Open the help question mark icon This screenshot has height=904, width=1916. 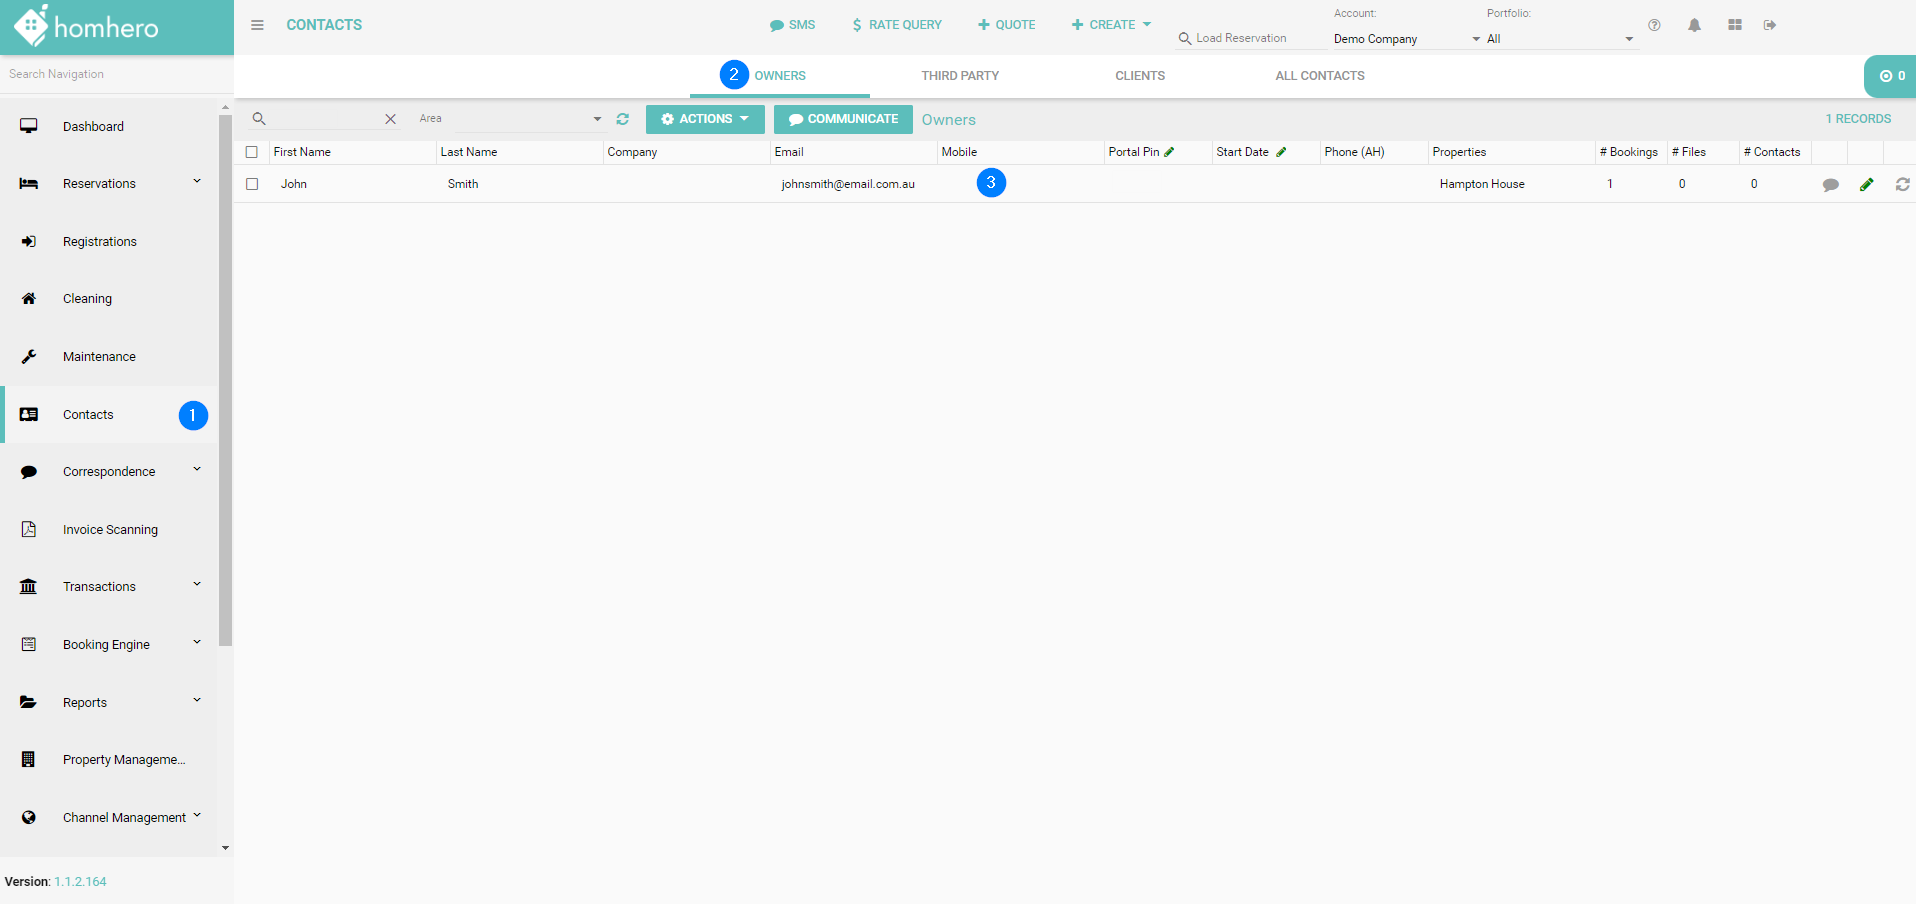(1654, 25)
